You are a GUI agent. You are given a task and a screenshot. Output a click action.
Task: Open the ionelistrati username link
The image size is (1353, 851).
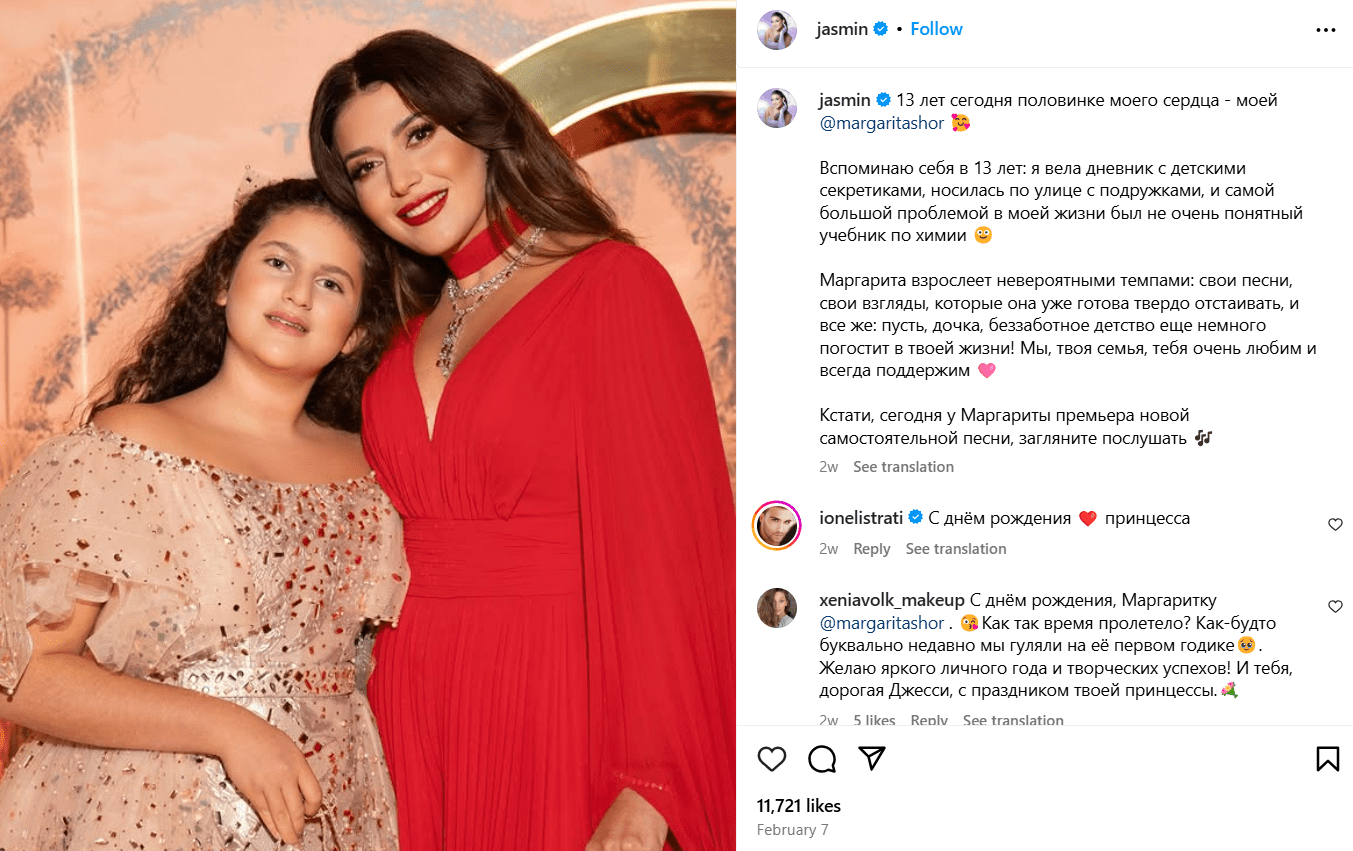[x=860, y=518]
